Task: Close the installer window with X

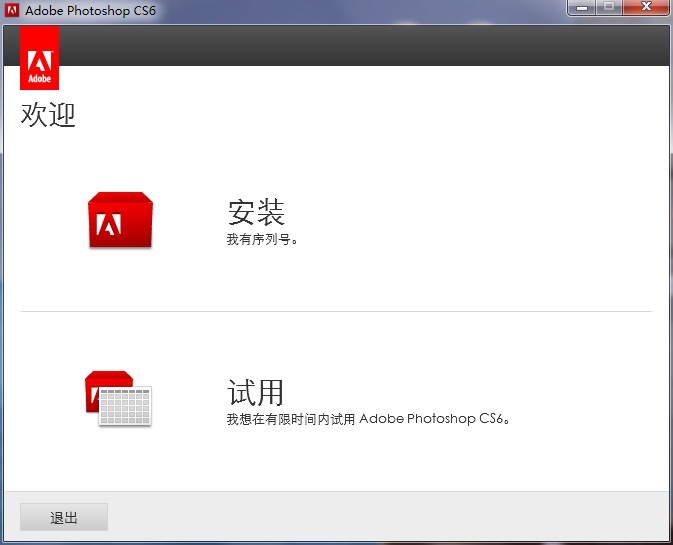Action: pos(646,7)
